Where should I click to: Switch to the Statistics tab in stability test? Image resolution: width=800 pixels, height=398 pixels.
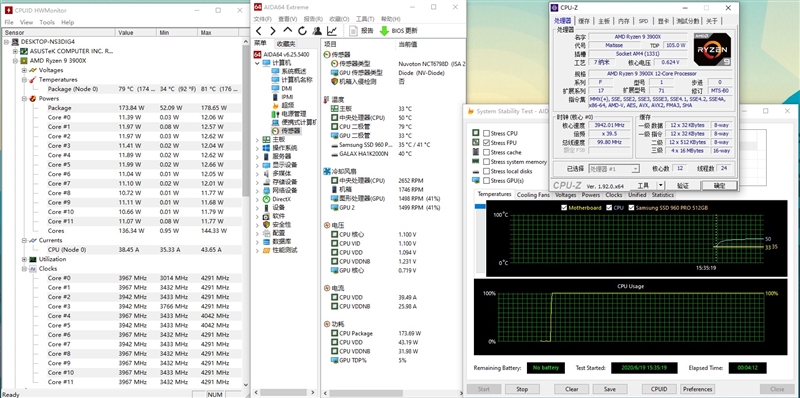(662, 195)
